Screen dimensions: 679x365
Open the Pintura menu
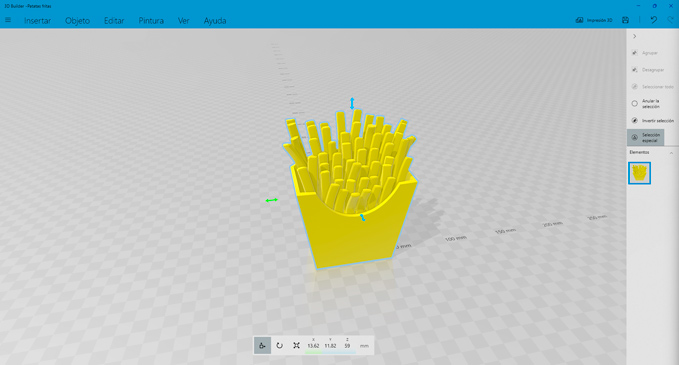click(151, 21)
